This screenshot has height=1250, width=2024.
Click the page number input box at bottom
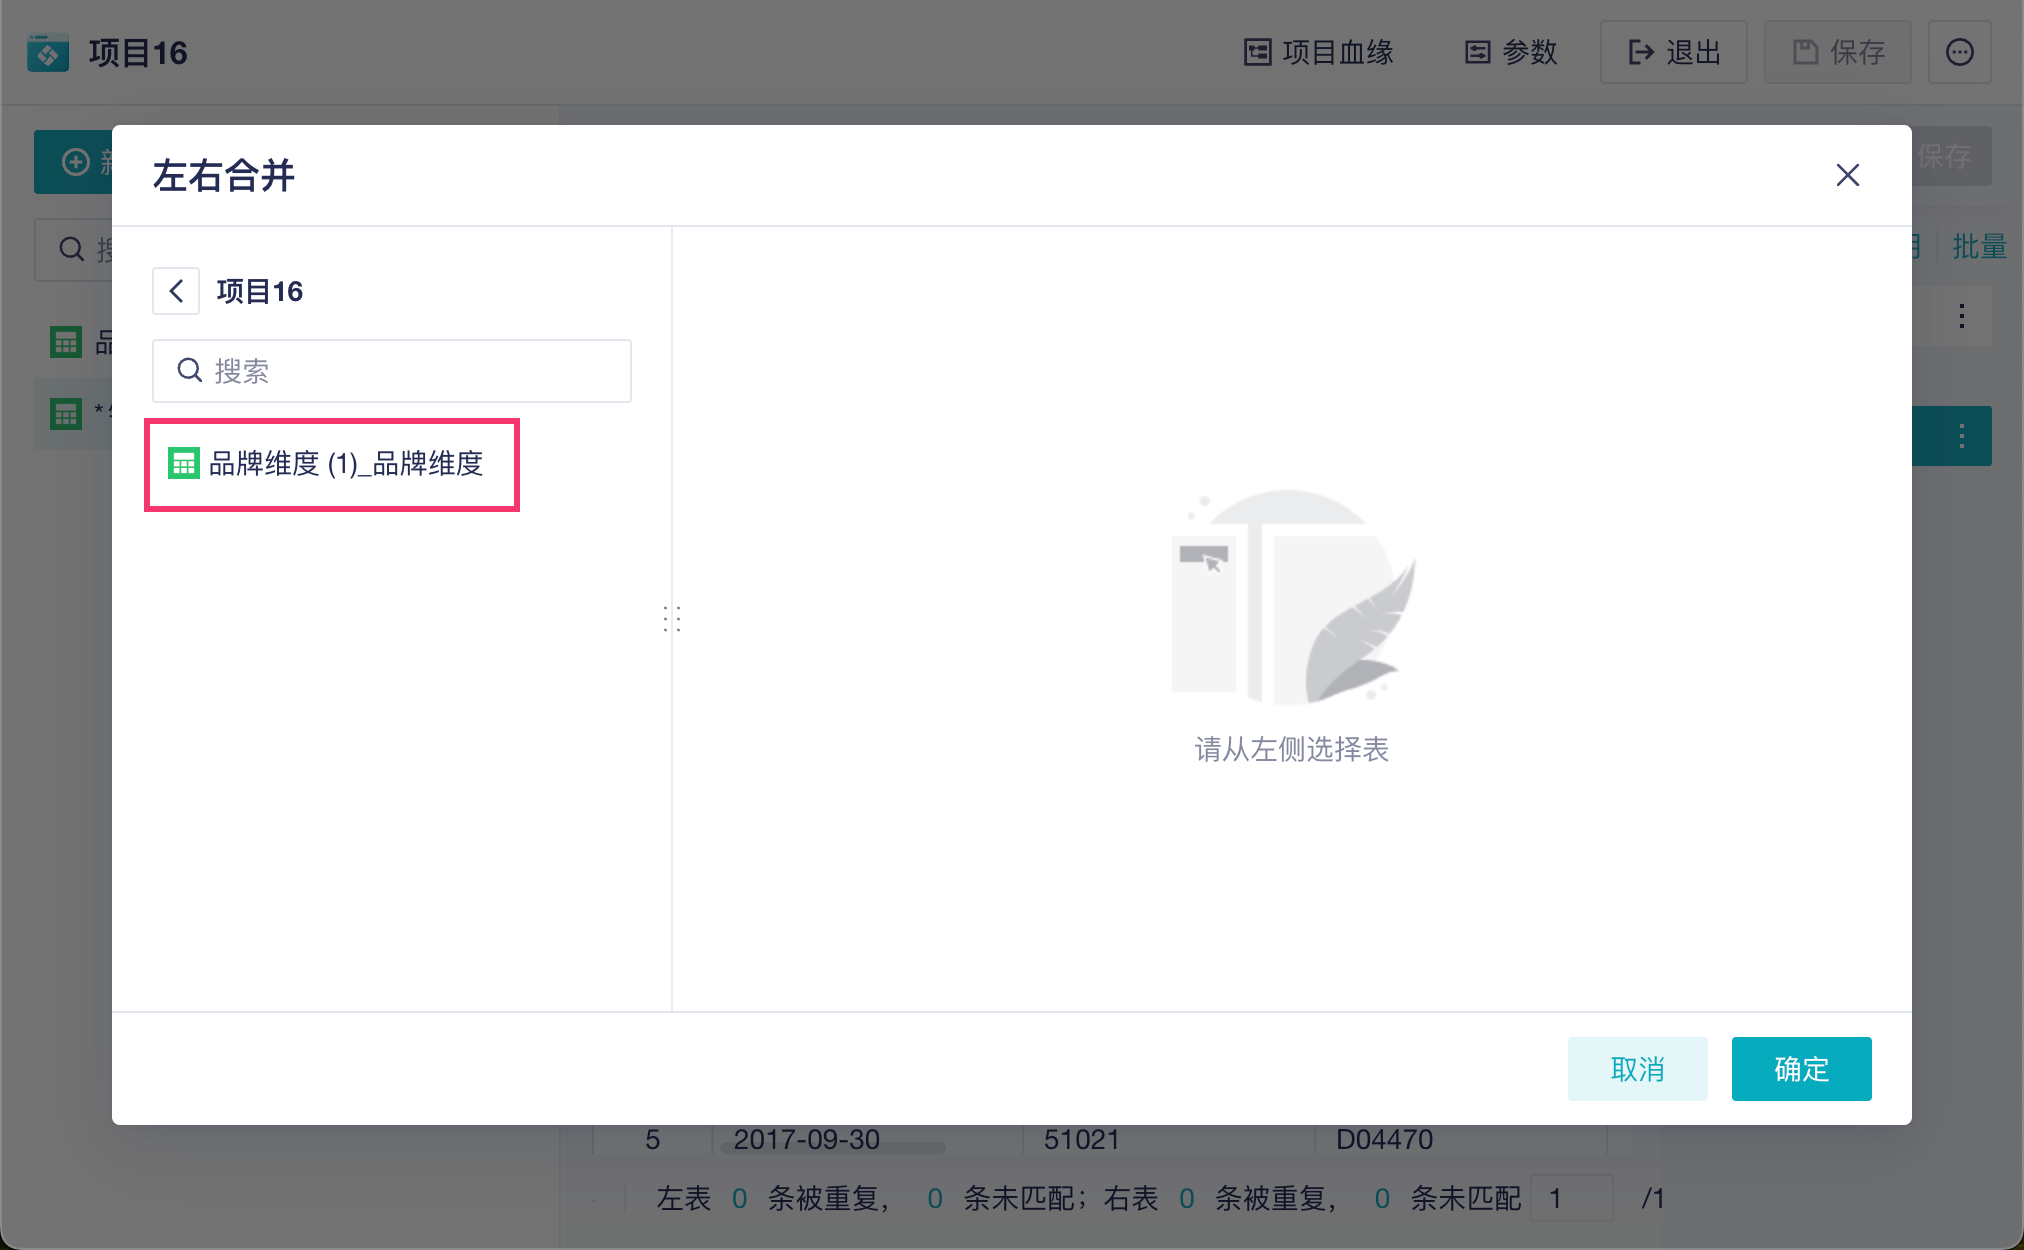[1571, 1198]
